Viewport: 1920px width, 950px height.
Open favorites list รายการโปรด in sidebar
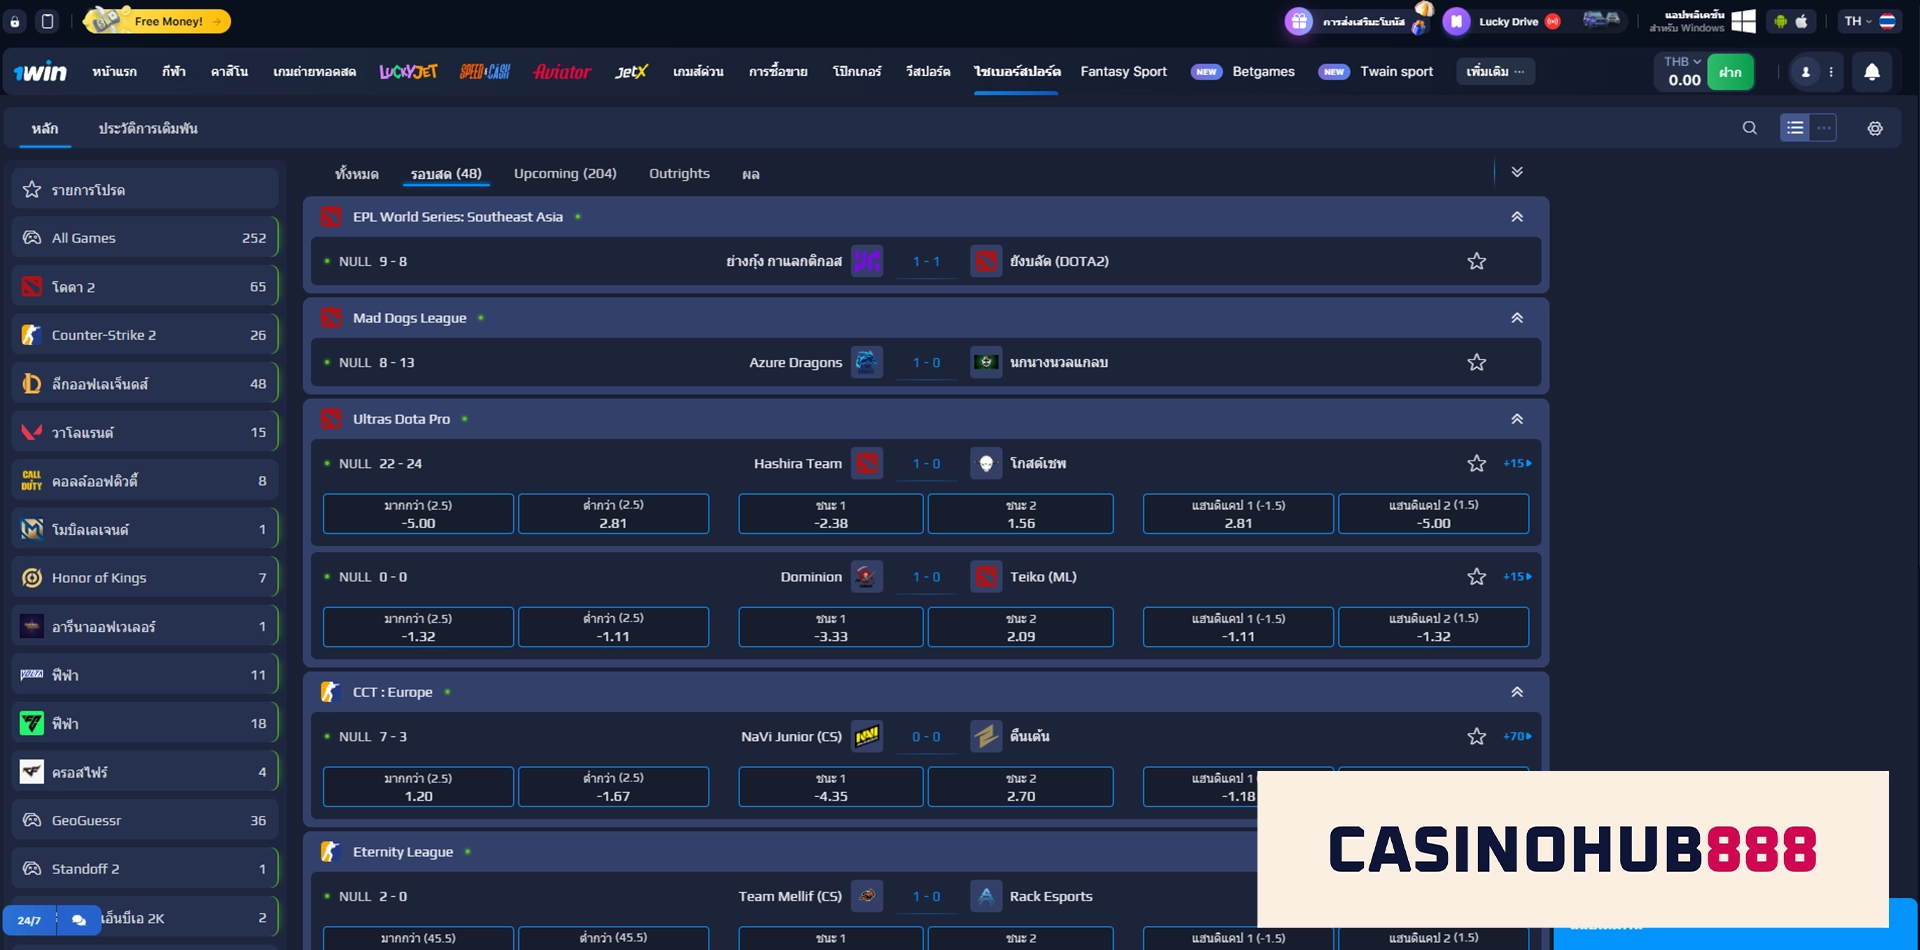pos(145,189)
